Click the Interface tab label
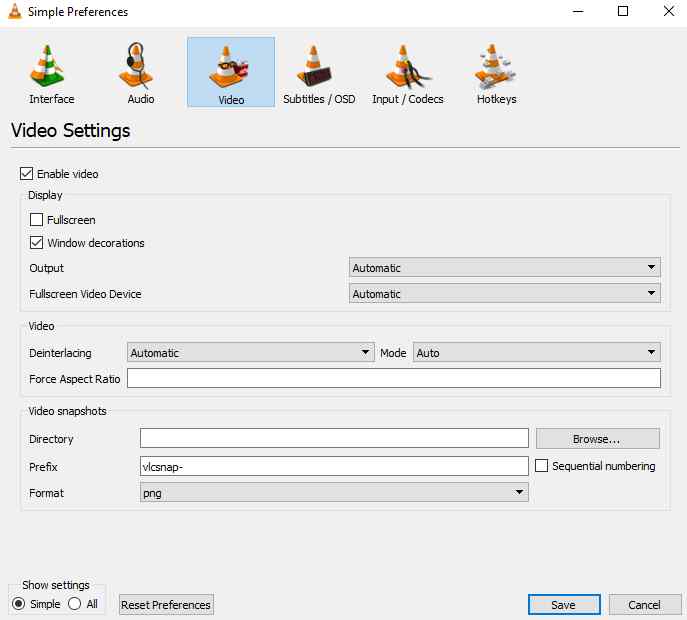 (x=52, y=99)
